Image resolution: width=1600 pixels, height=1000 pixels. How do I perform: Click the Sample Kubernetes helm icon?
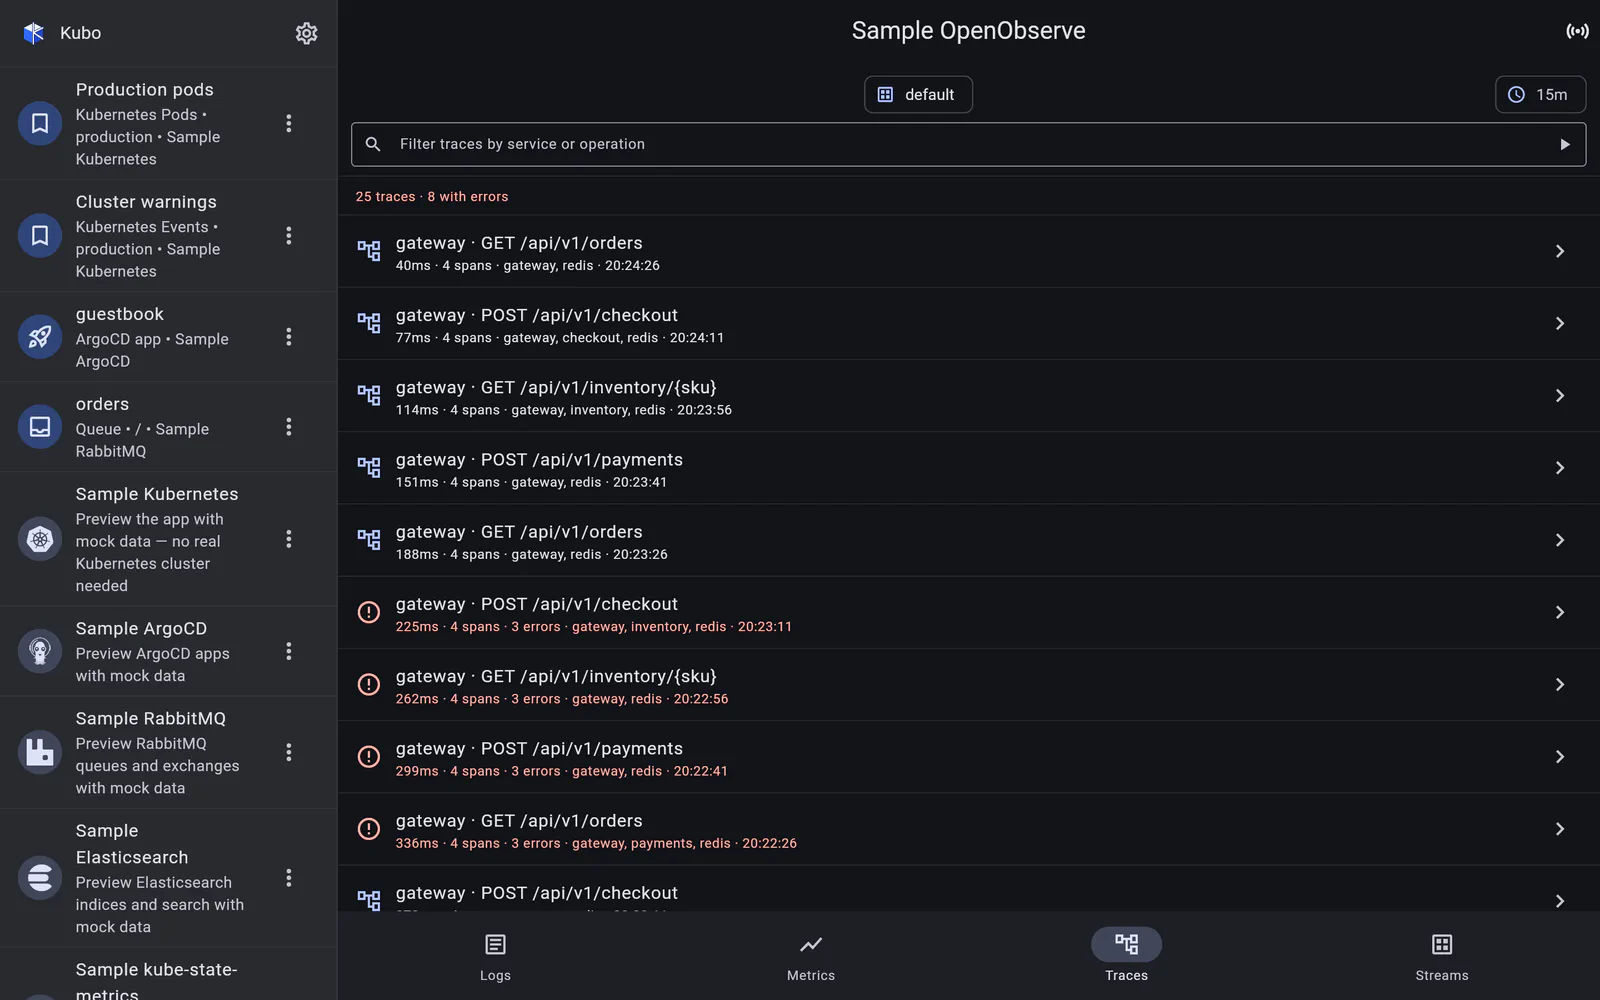click(x=40, y=539)
